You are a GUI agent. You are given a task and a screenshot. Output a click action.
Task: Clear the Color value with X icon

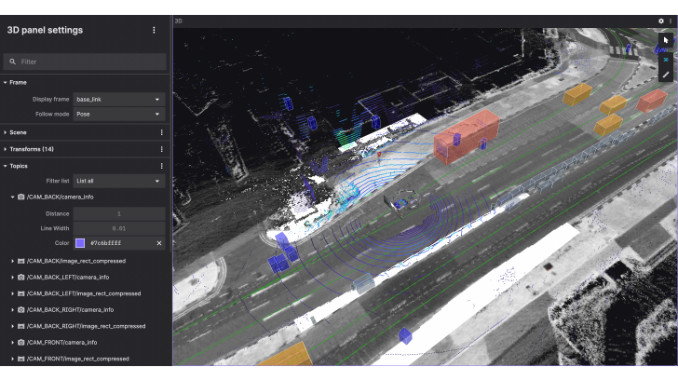click(159, 243)
